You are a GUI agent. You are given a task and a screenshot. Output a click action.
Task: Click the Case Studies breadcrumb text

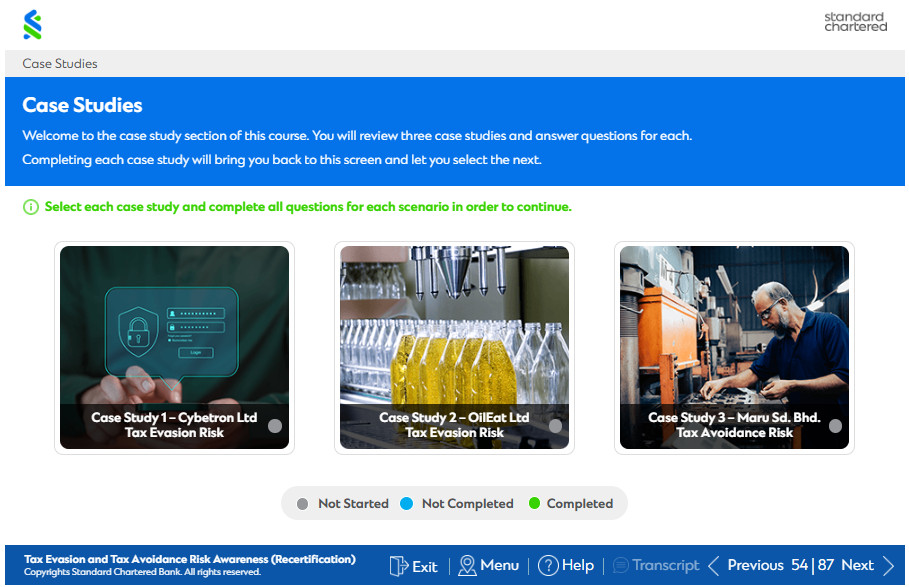60,64
